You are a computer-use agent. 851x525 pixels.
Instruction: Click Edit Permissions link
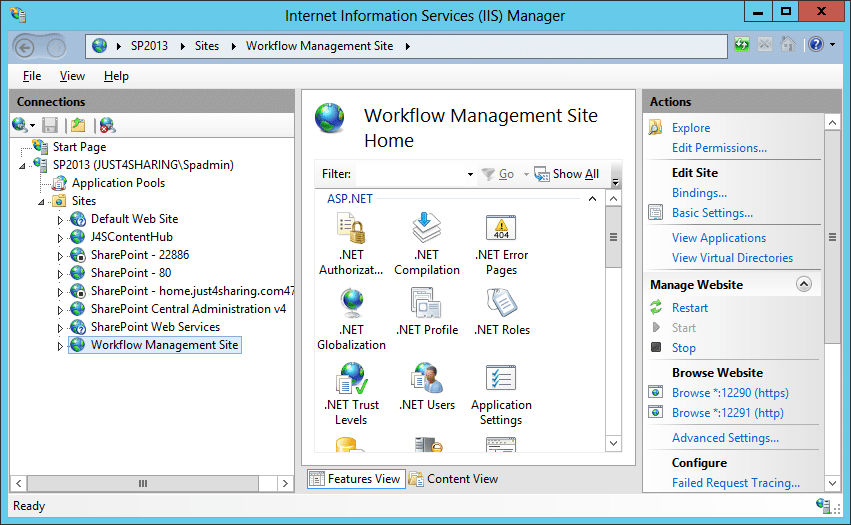[x=719, y=148]
